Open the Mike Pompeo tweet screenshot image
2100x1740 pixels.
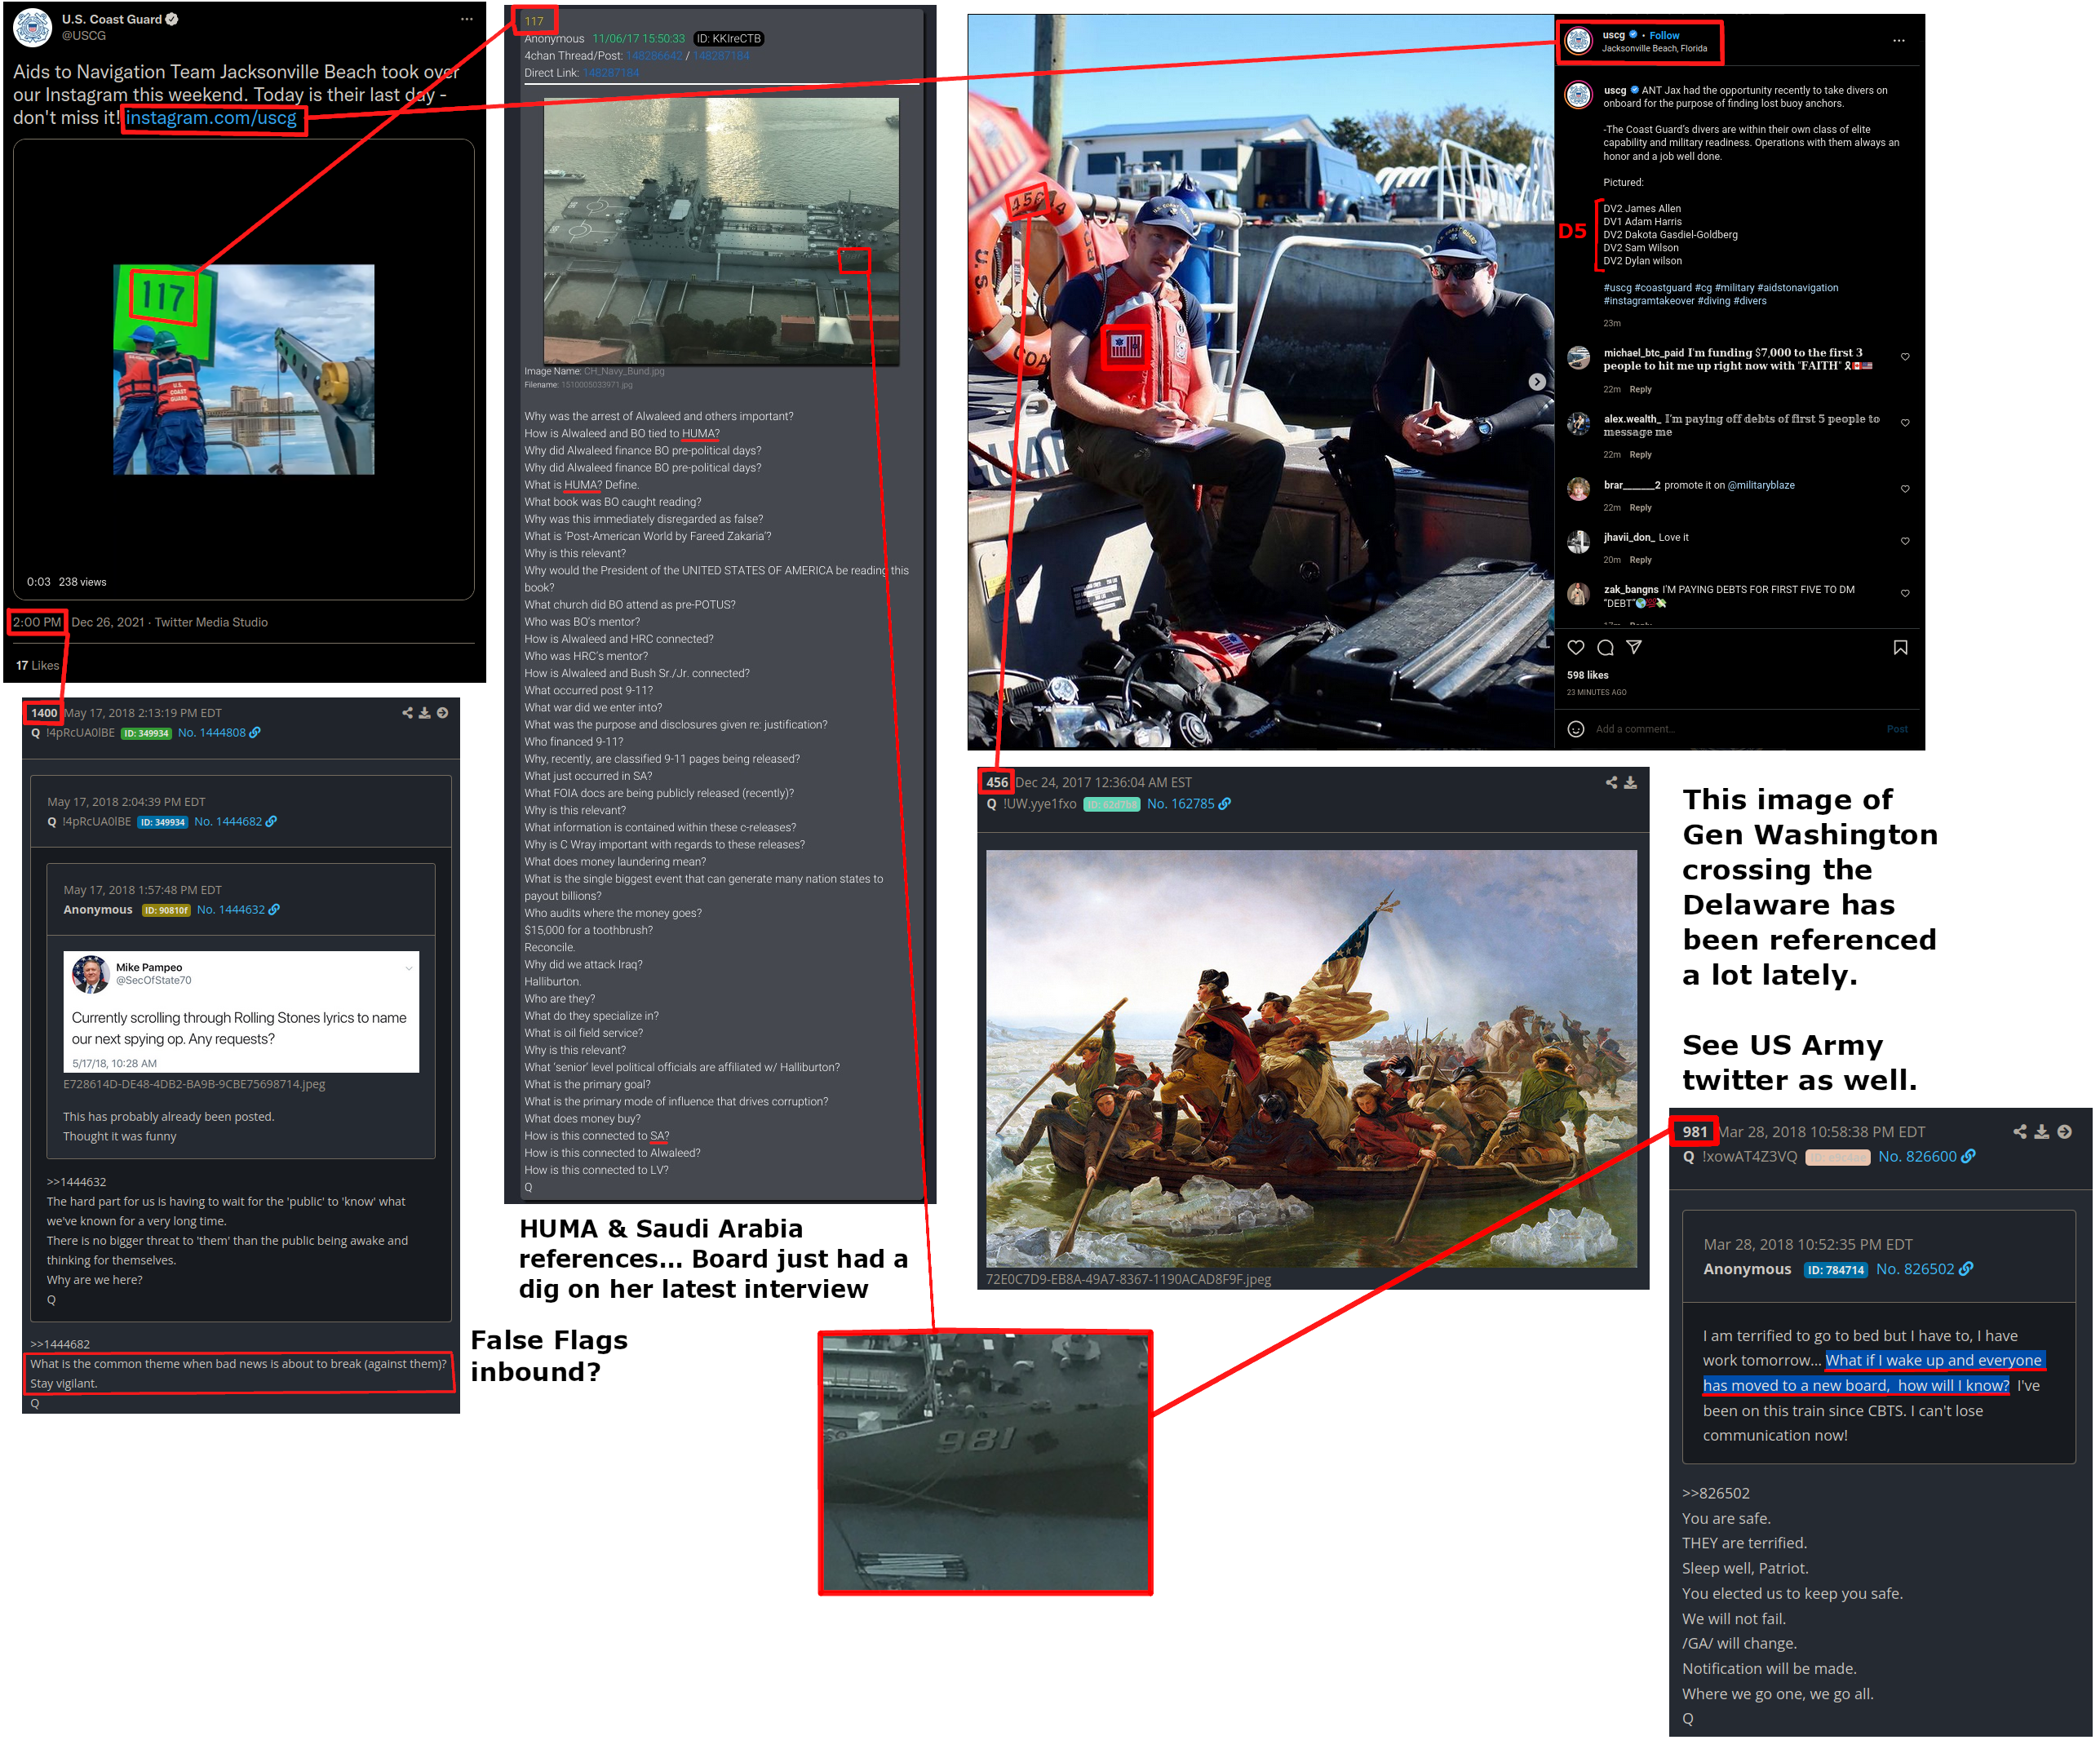pyautogui.click(x=241, y=1012)
